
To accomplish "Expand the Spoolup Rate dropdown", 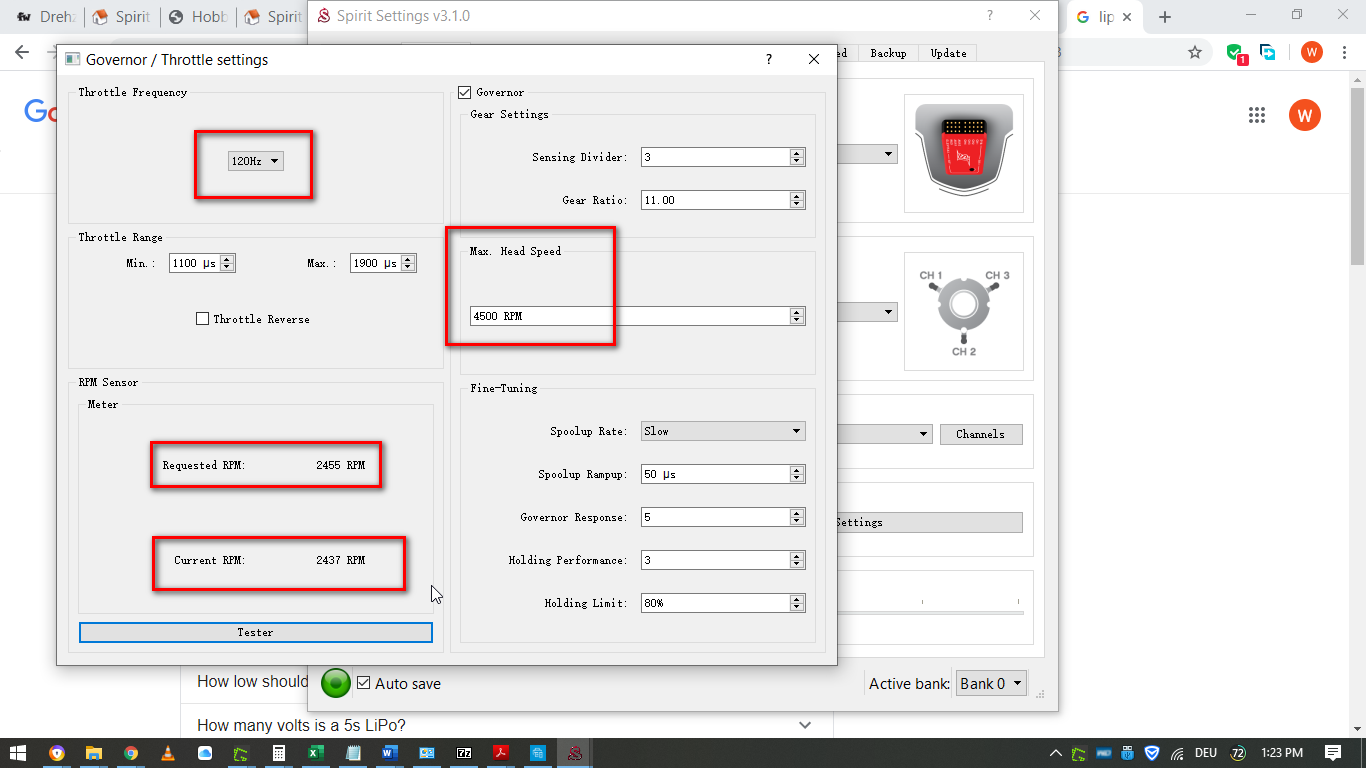I will click(x=723, y=431).
